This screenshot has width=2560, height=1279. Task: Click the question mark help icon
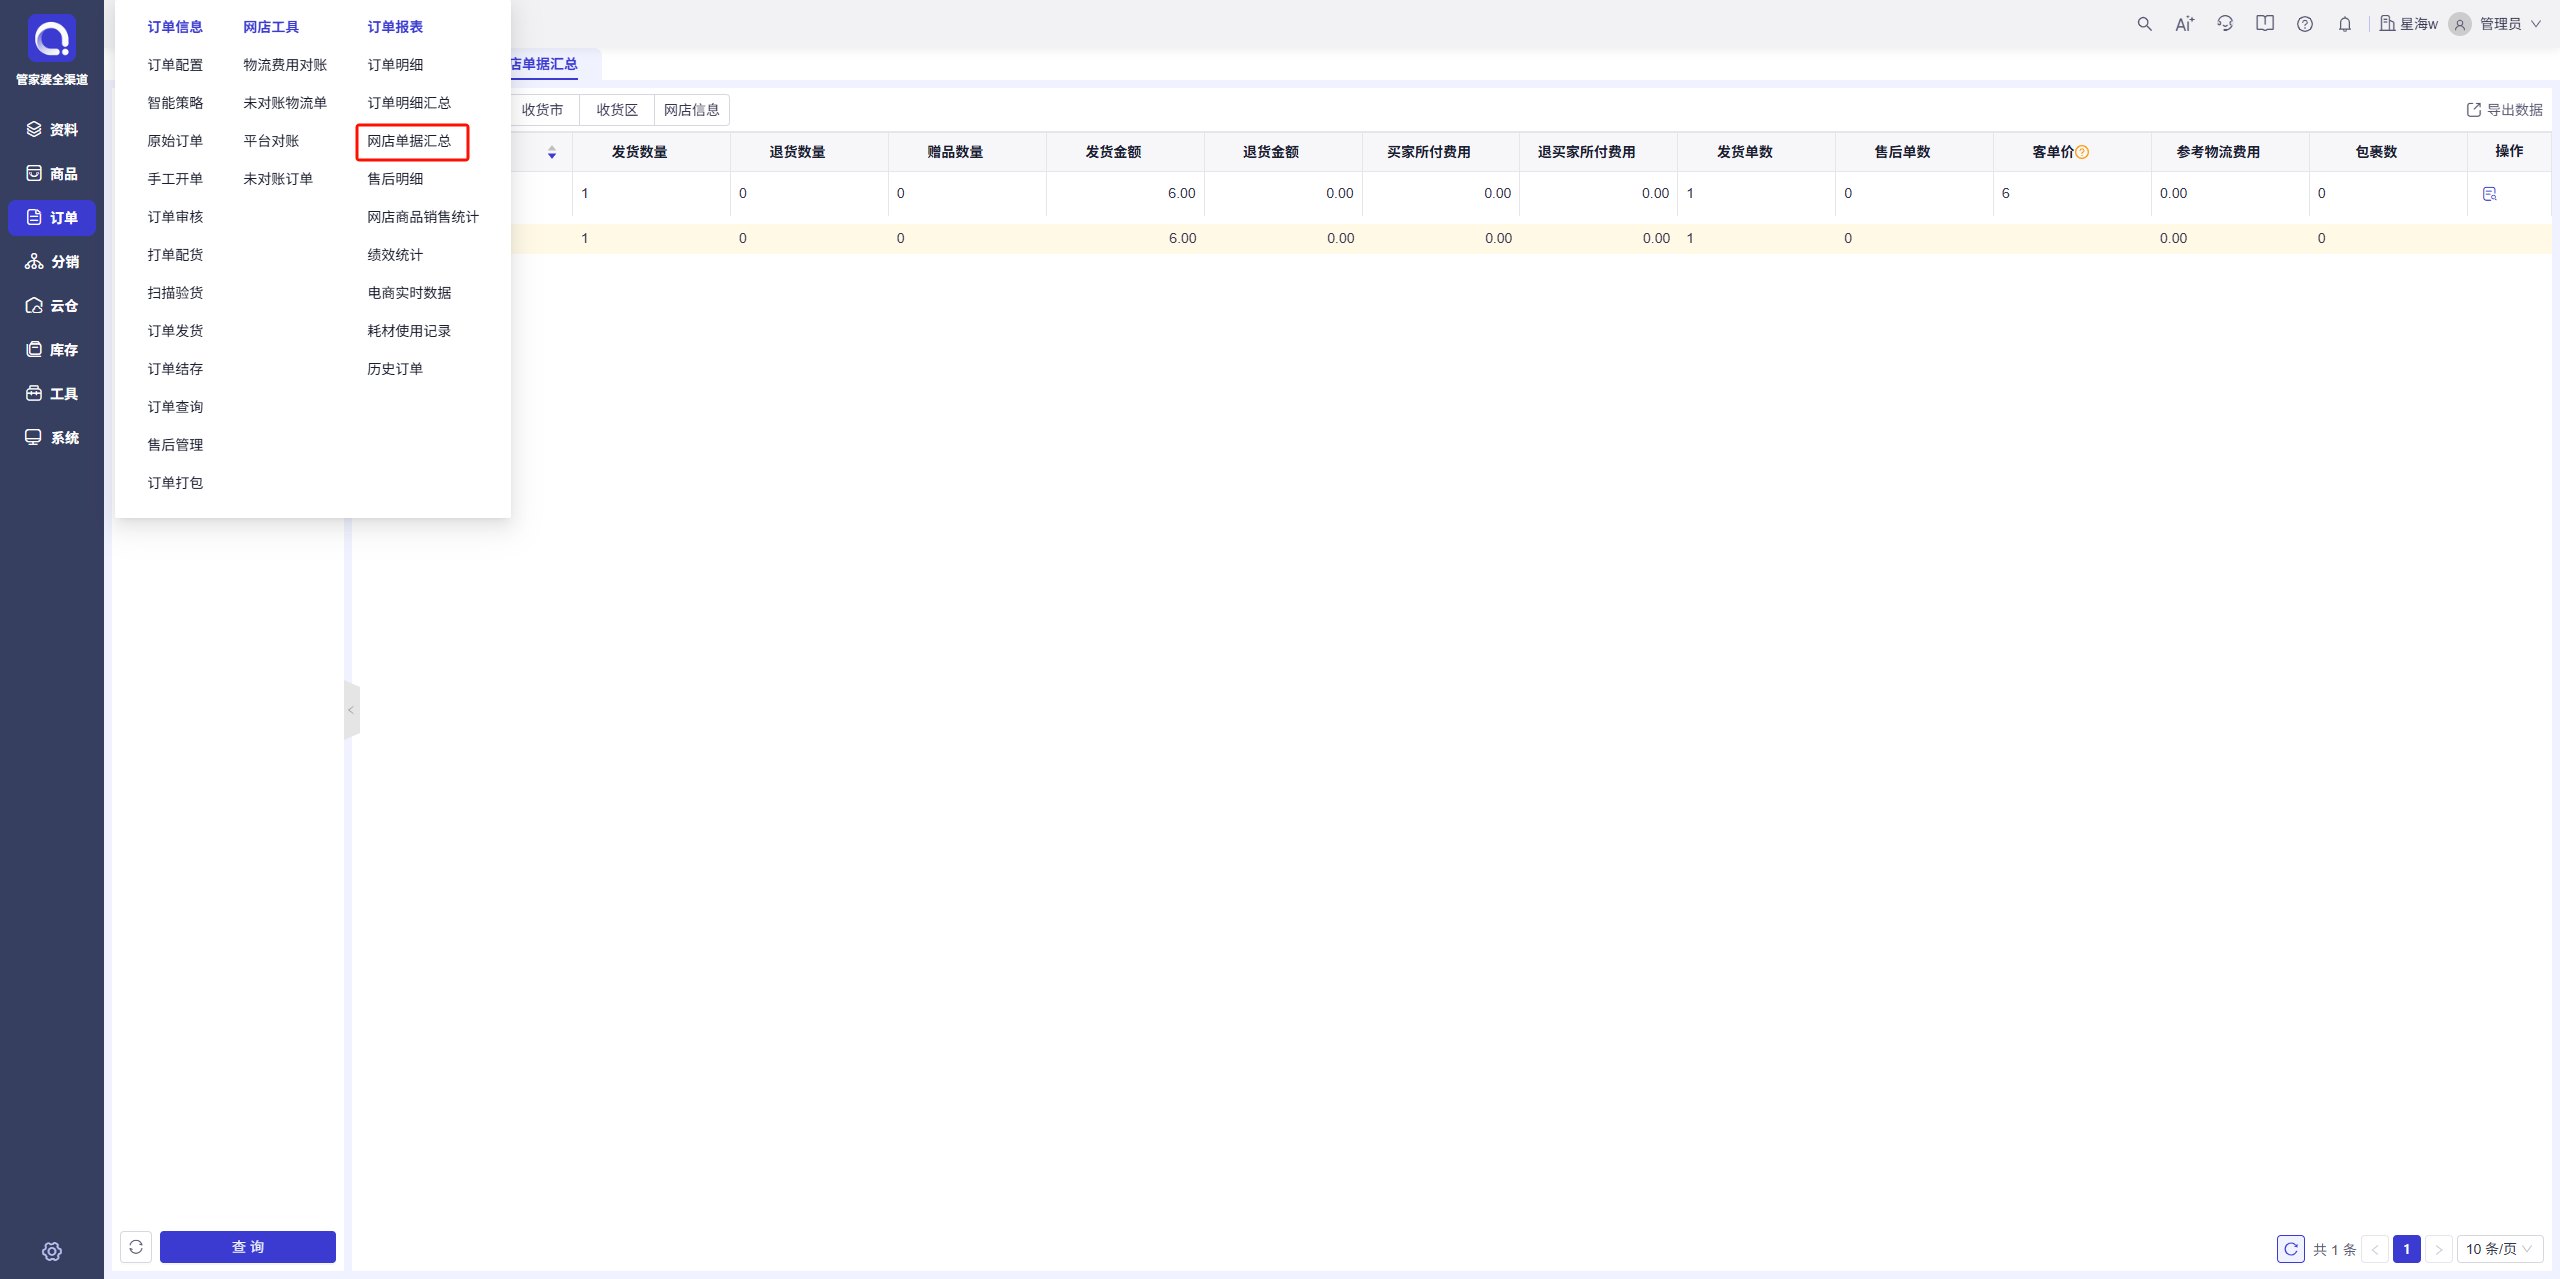click(2305, 24)
